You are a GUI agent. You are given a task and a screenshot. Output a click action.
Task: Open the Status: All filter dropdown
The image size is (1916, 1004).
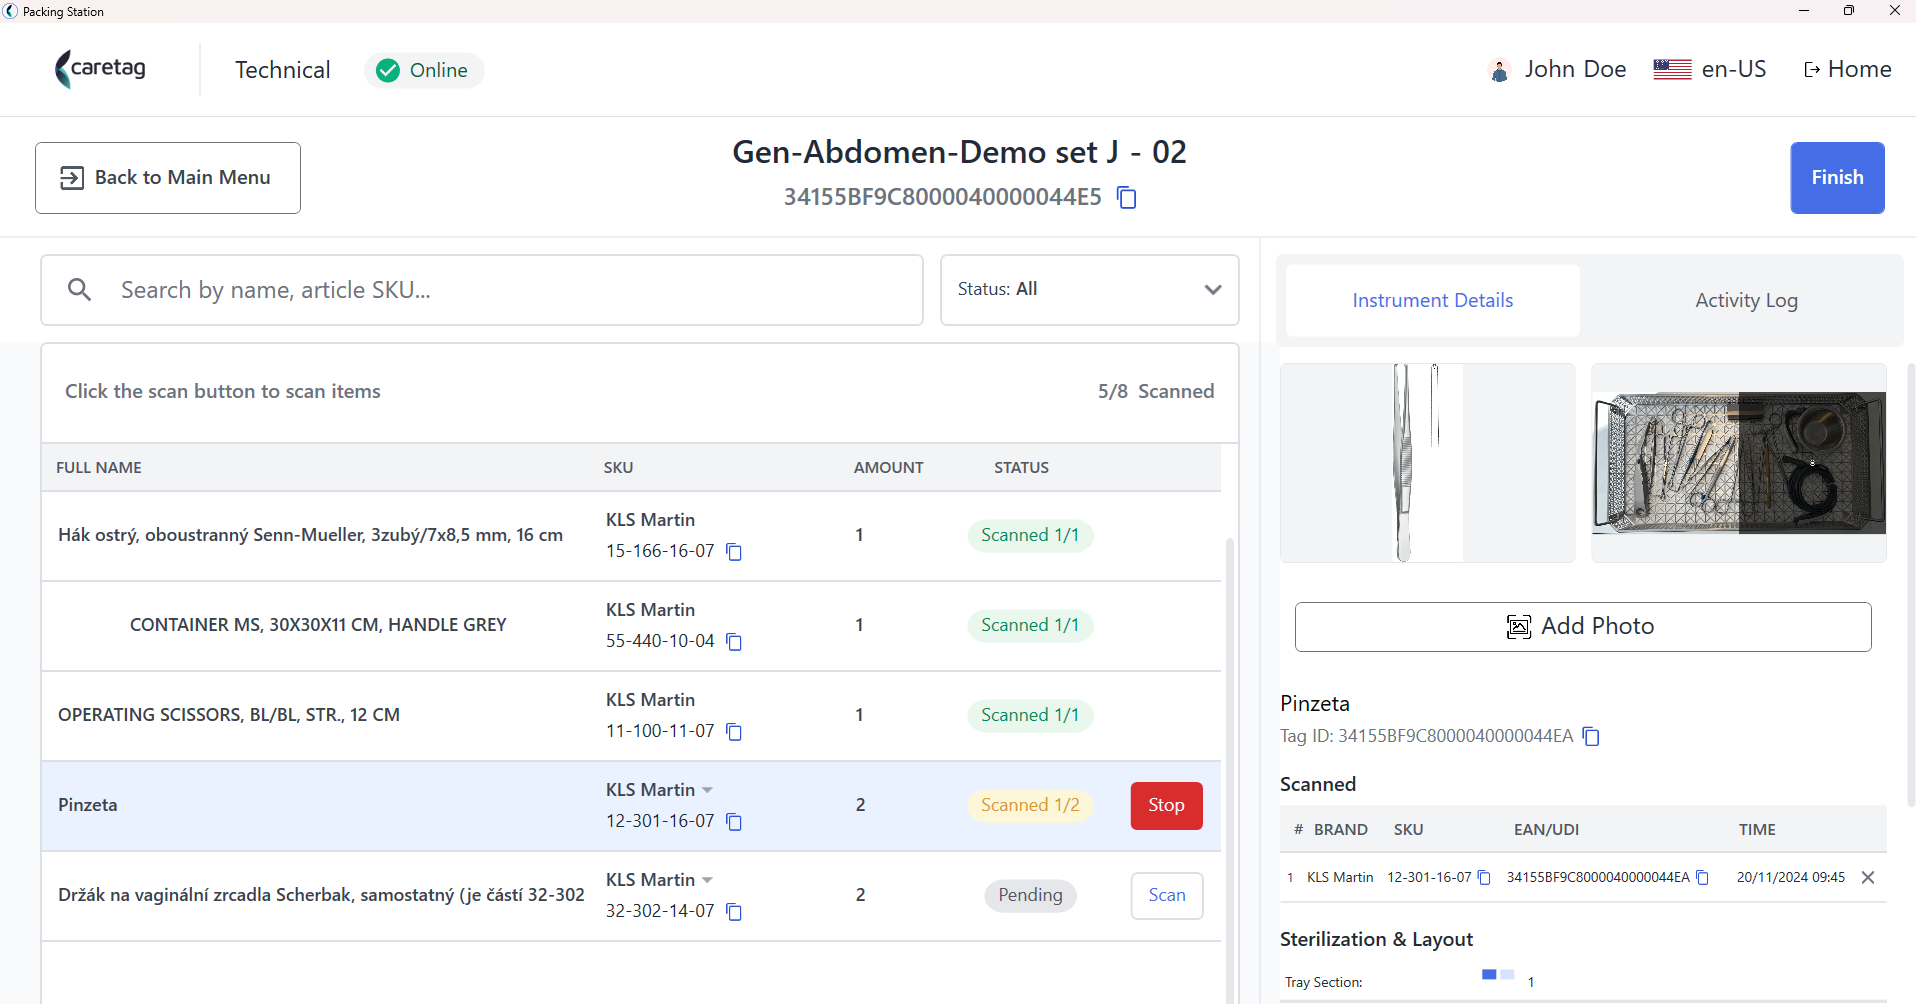[1090, 290]
